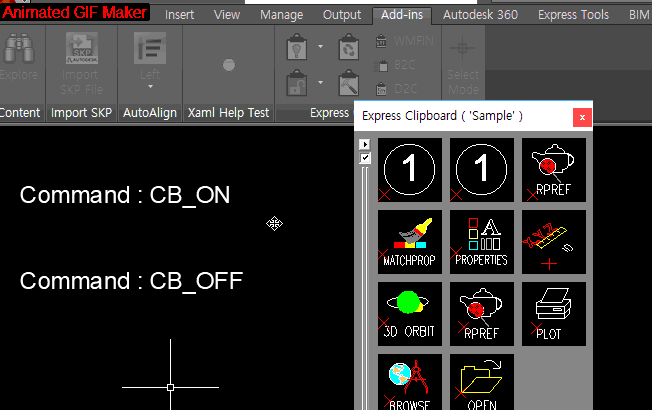Expand the dropdown arrow under Left

point(150,86)
